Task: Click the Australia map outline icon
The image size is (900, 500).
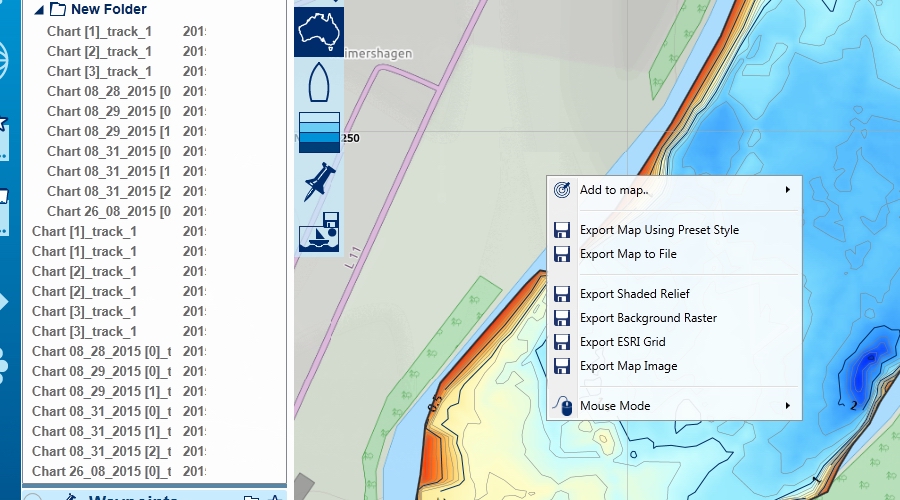Action: coord(319,31)
